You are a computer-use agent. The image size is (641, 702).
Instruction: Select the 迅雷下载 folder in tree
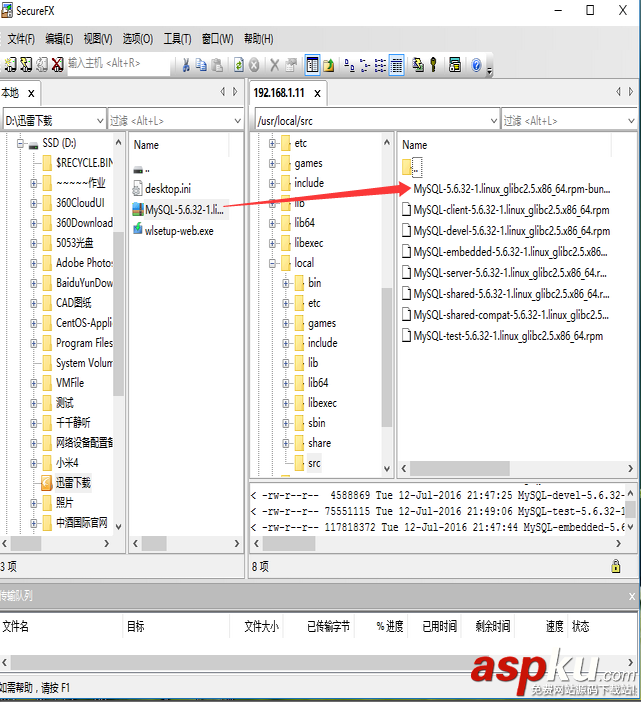click(x=73, y=483)
